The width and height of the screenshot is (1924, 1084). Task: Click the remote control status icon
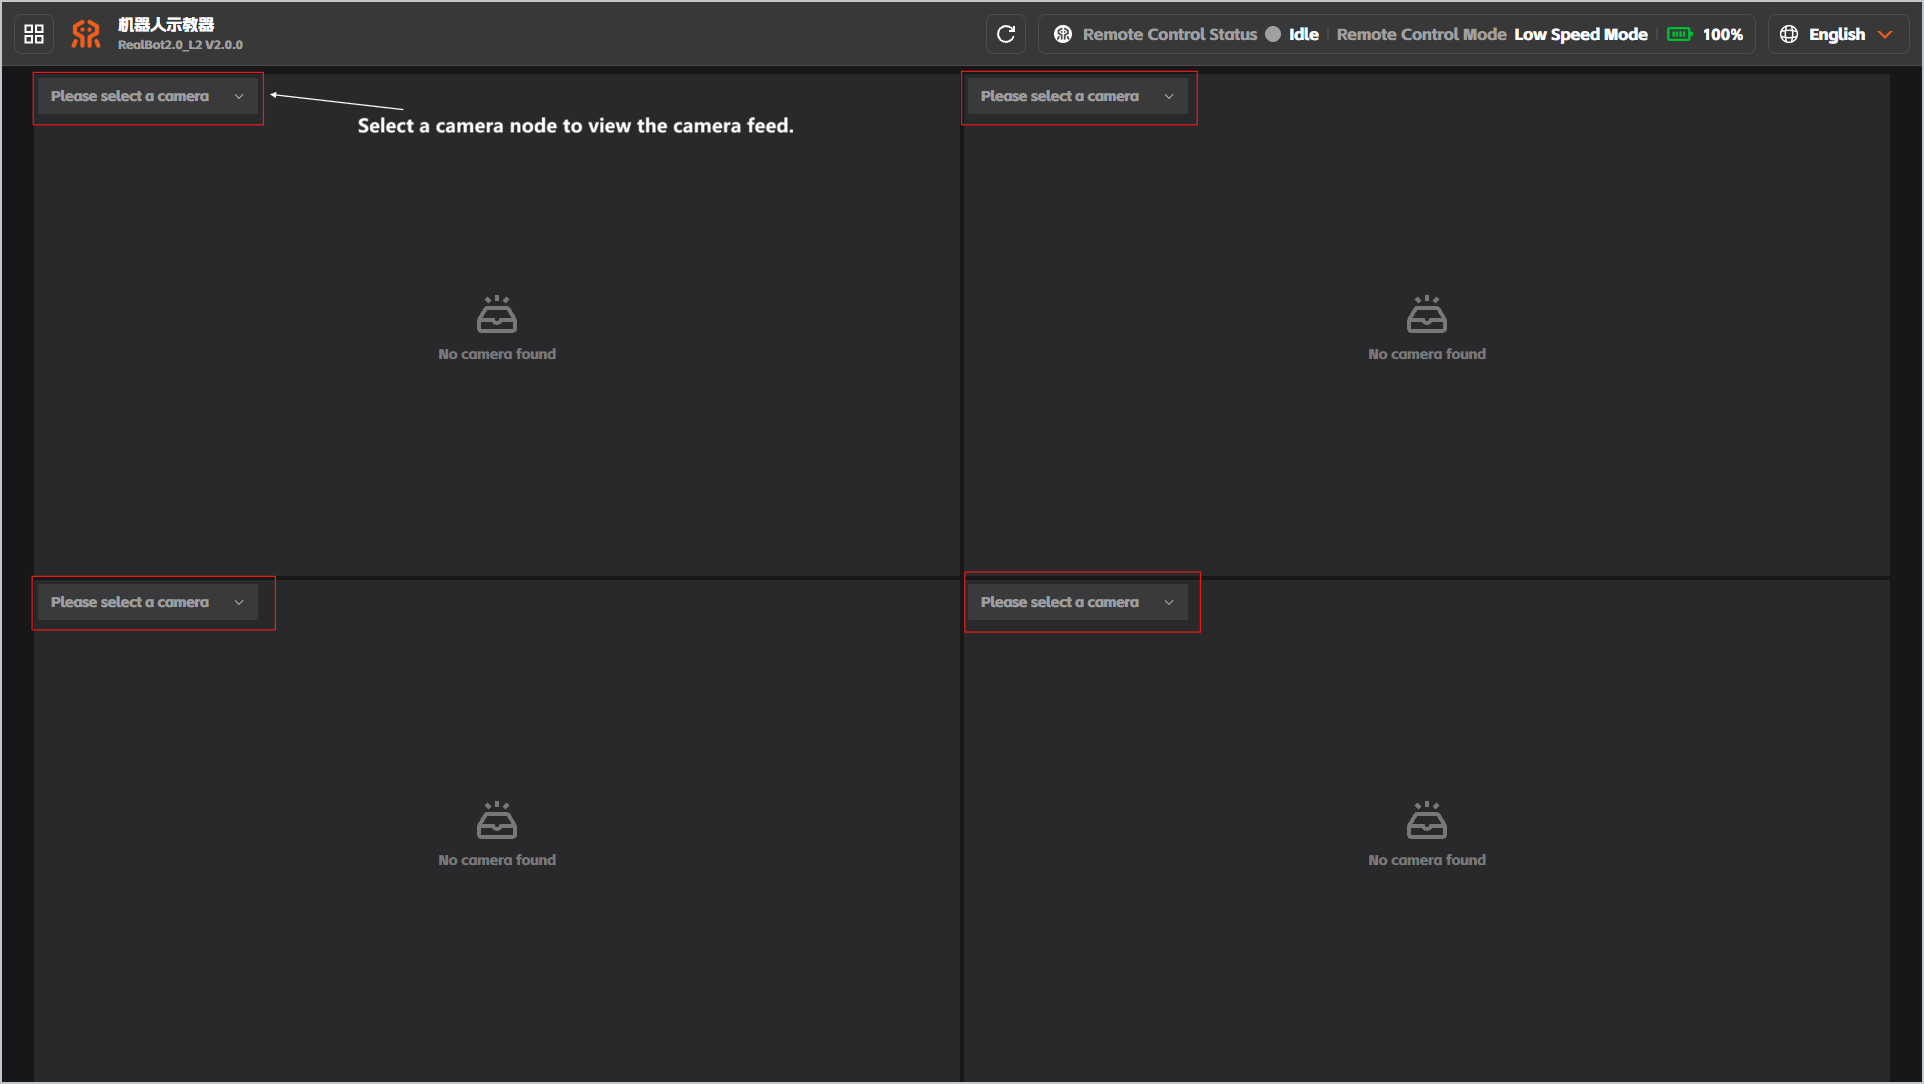tap(1063, 34)
